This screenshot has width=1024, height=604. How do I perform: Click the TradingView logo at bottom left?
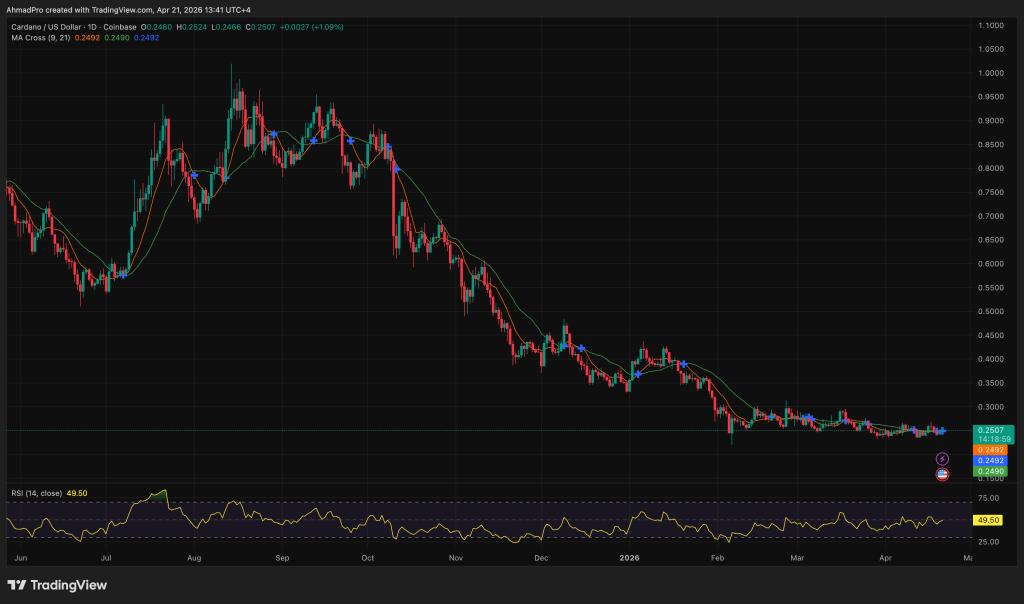click(57, 585)
